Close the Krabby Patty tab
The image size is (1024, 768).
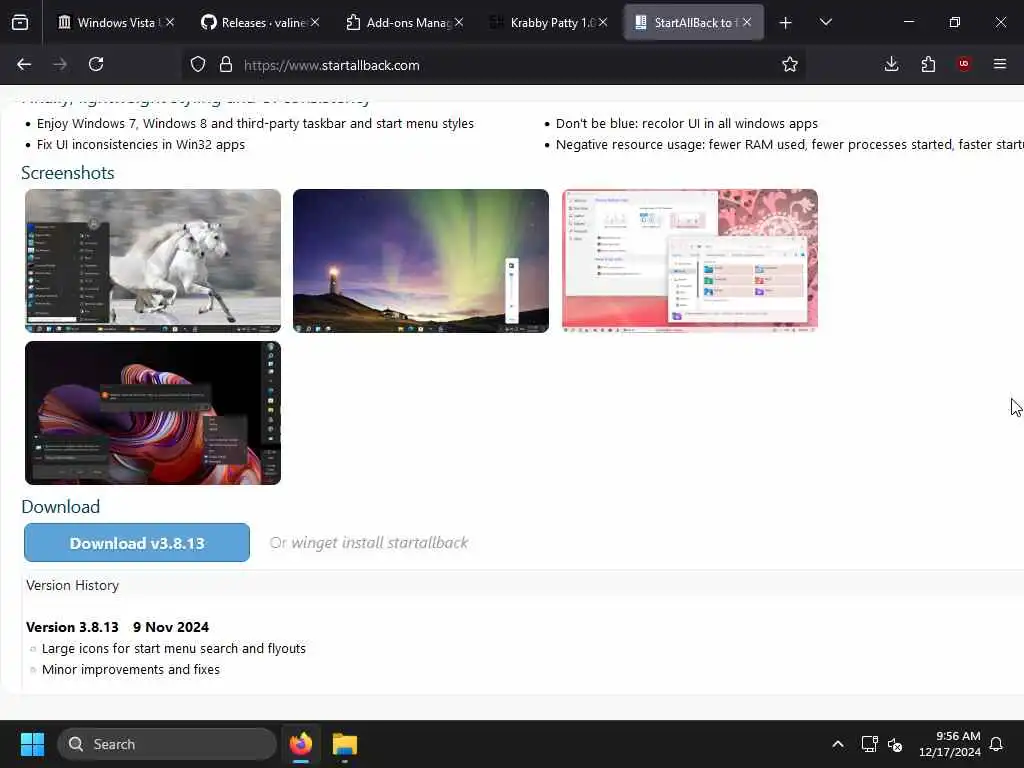point(603,22)
